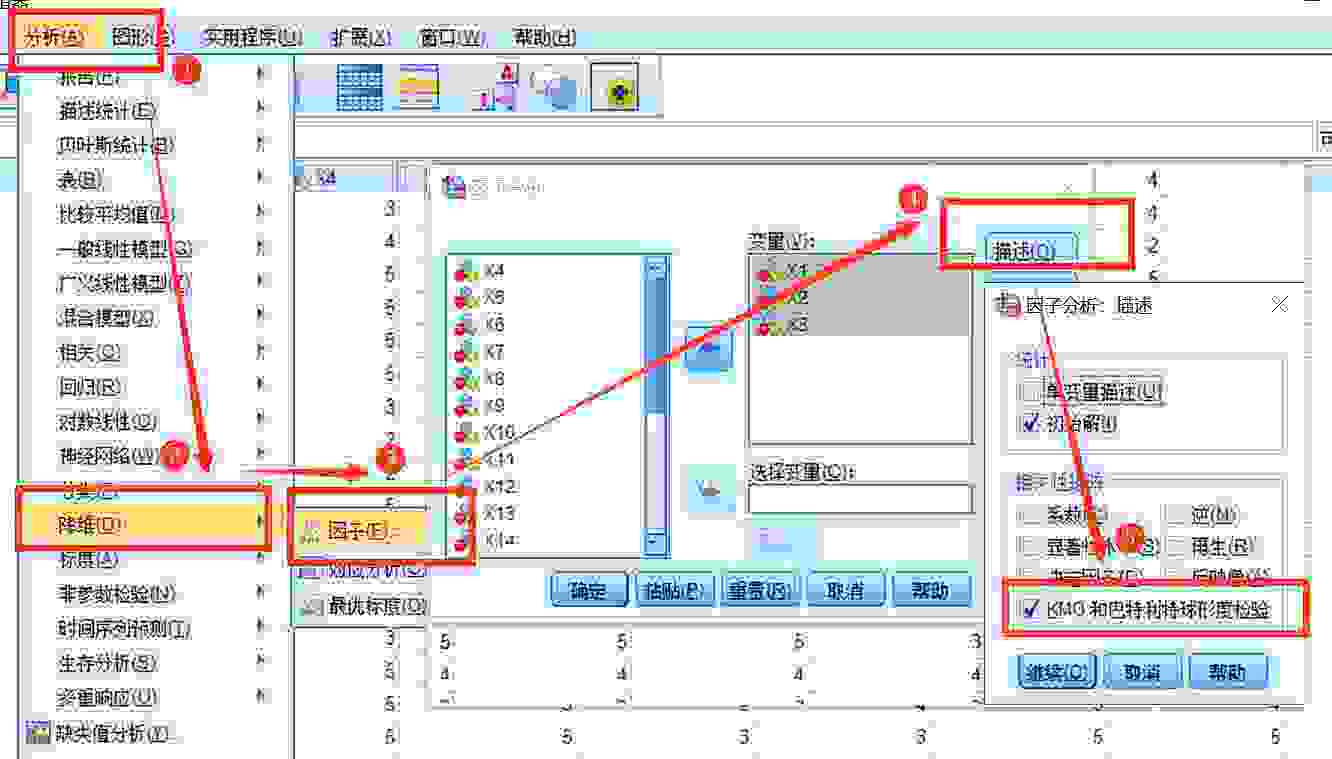
Task: Enable the 单变量描述(U) checkbox
Action: point(1031,392)
